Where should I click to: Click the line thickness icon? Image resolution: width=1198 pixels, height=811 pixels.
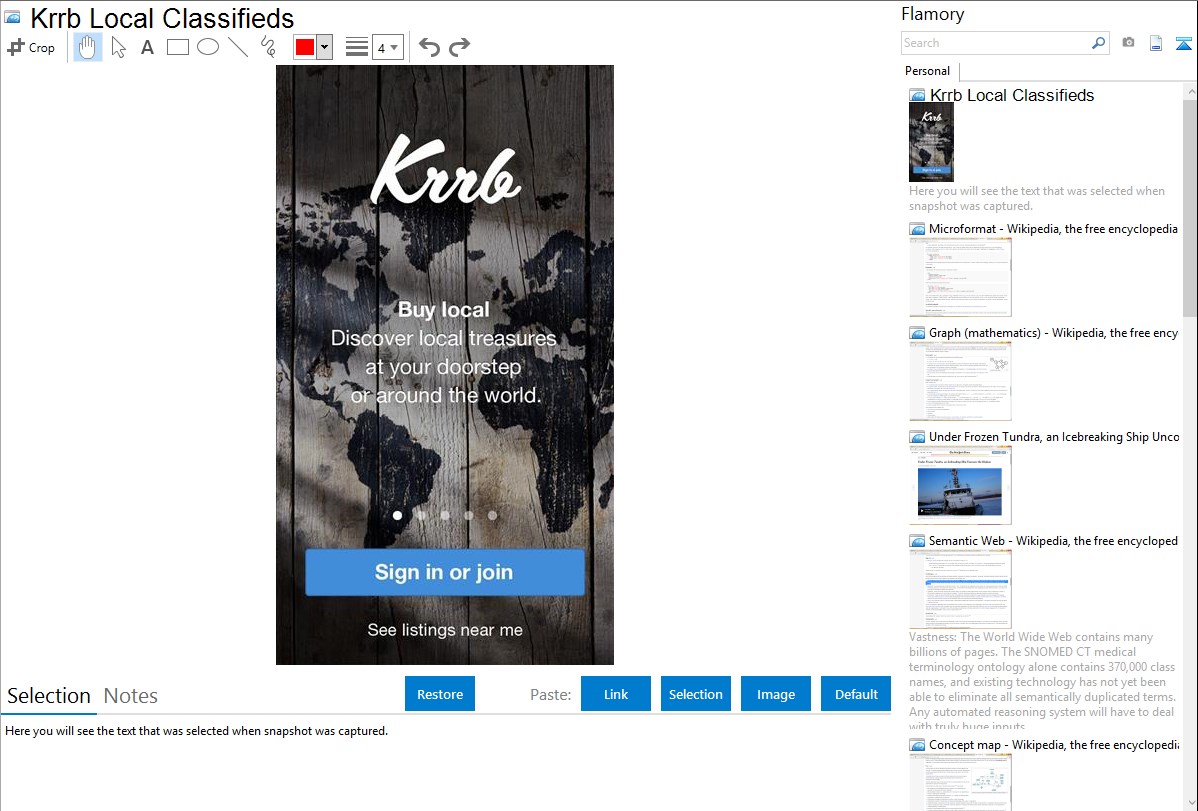(x=356, y=47)
